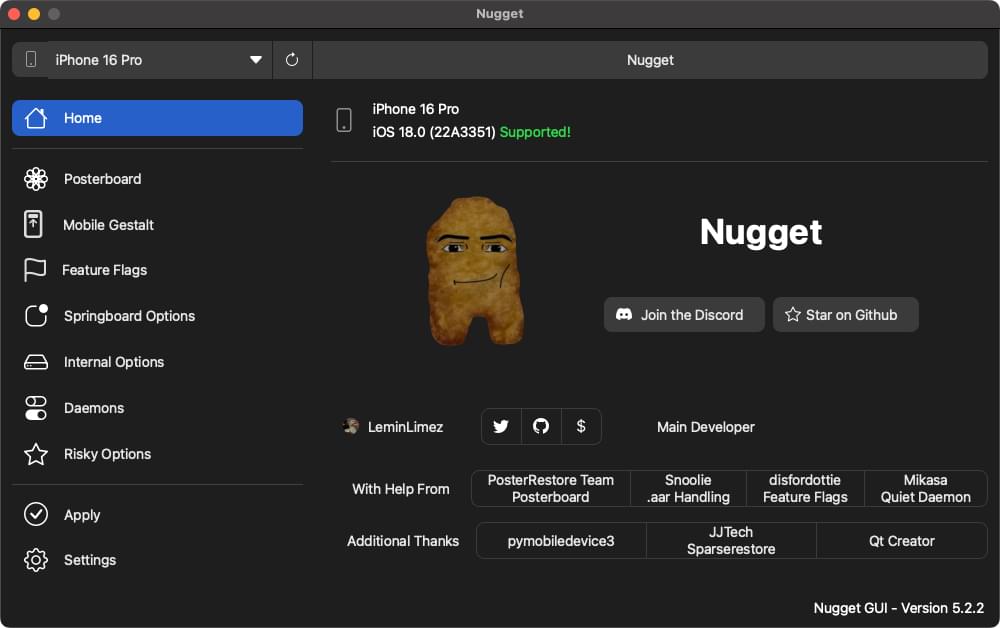Image resolution: width=1000 pixels, height=628 pixels.
Task: Click the Star on Github button
Action: (846, 315)
